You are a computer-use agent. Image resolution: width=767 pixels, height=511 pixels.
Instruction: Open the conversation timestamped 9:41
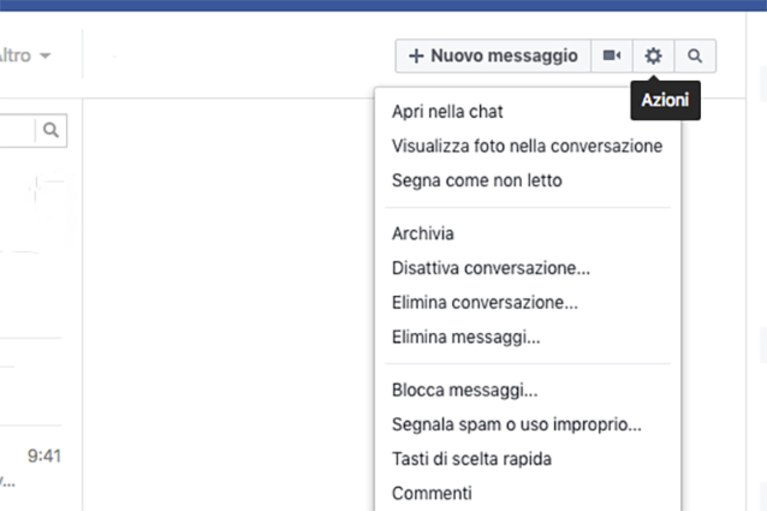click(x=30, y=468)
